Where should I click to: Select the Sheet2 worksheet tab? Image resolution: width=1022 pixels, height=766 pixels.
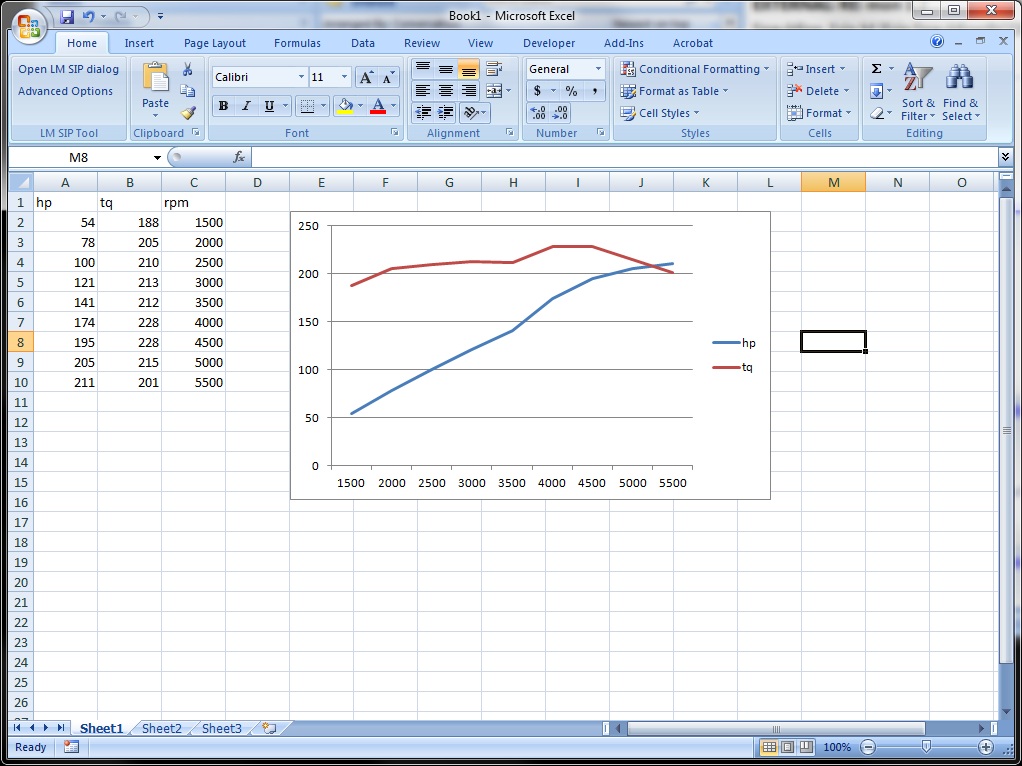coord(162,729)
